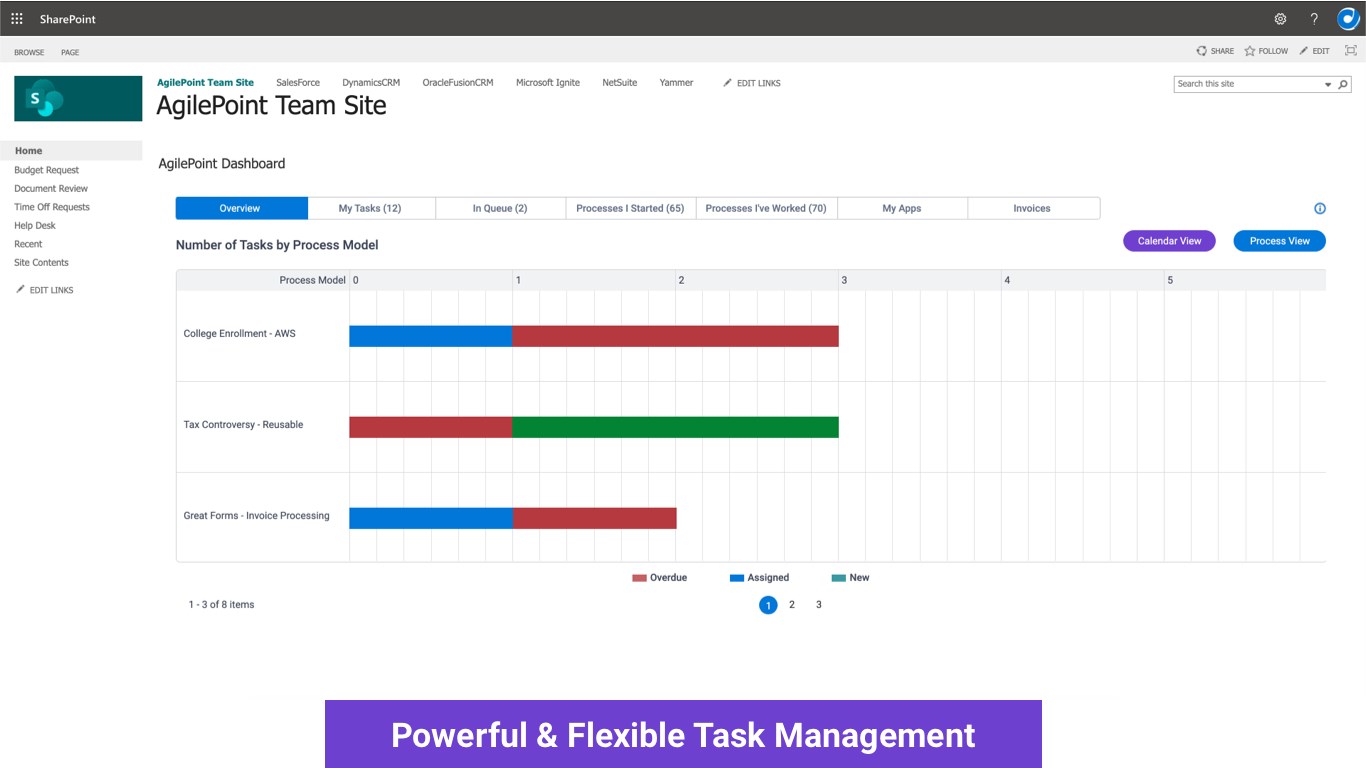The width and height of the screenshot is (1366, 768).
Task: Click red bar for Great Forms - Invoice Processing
Action: (x=595, y=518)
